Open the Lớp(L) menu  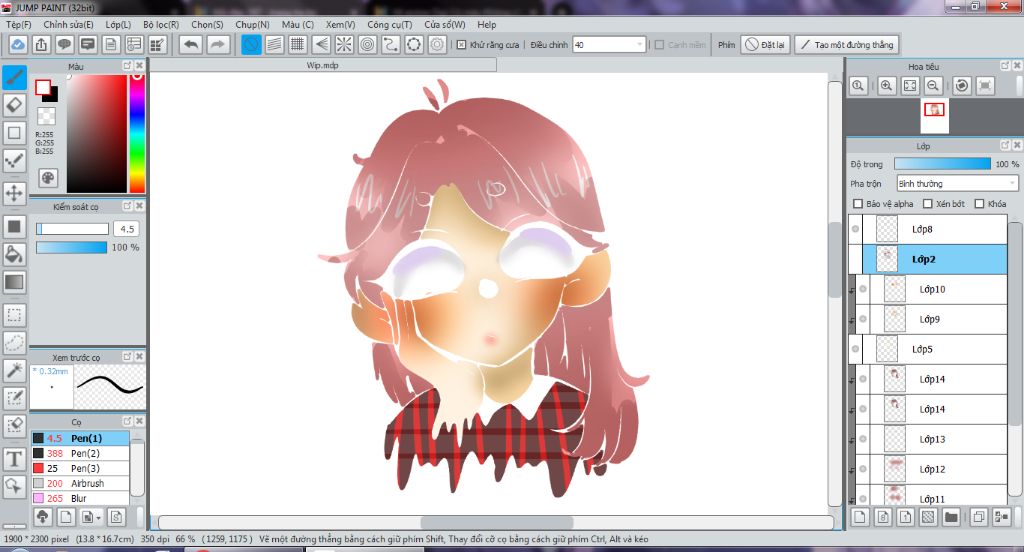click(118, 24)
